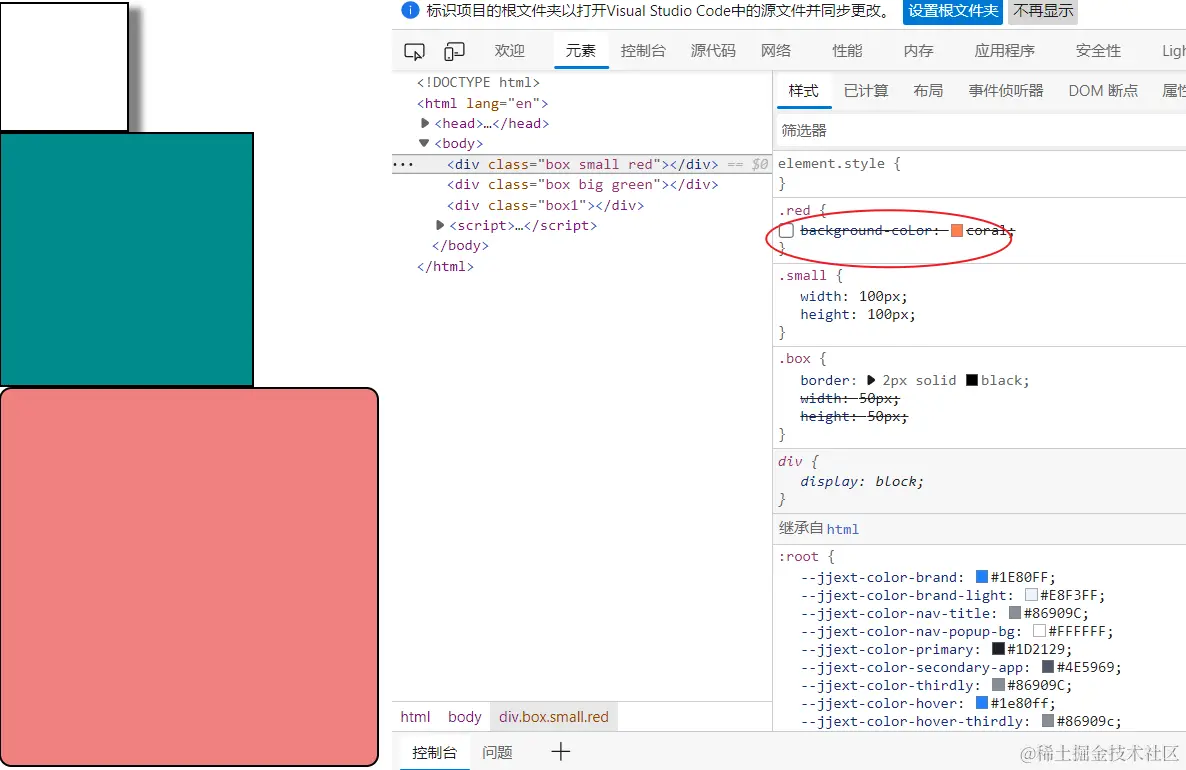Viewport: 1186px width, 770px height.
Task: Click the display block declaration
Action: (862, 482)
